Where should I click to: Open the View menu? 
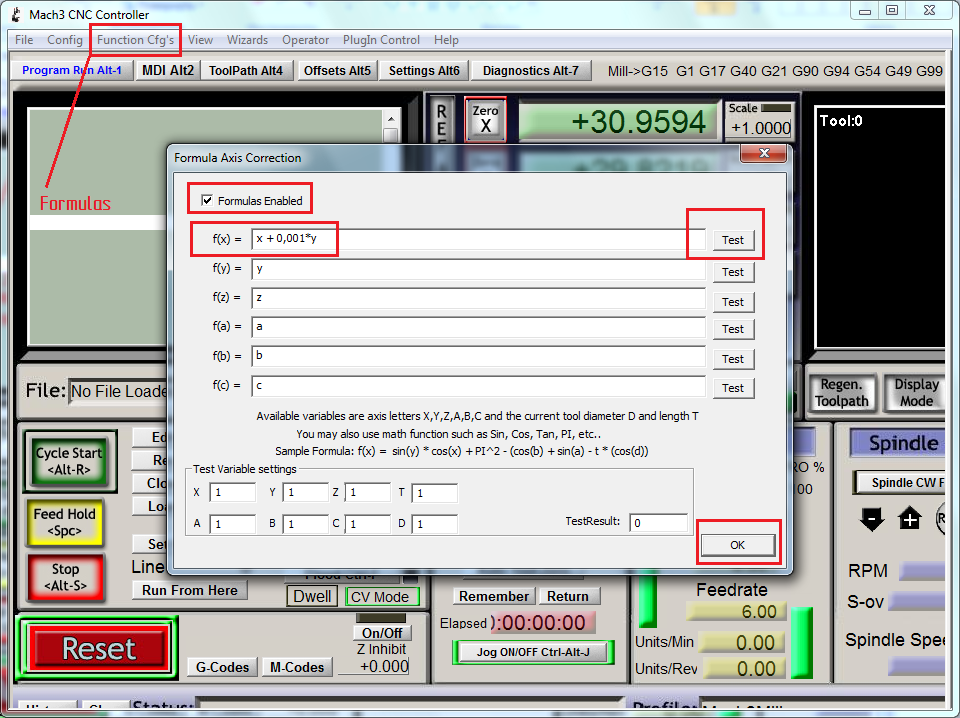click(200, 40)
